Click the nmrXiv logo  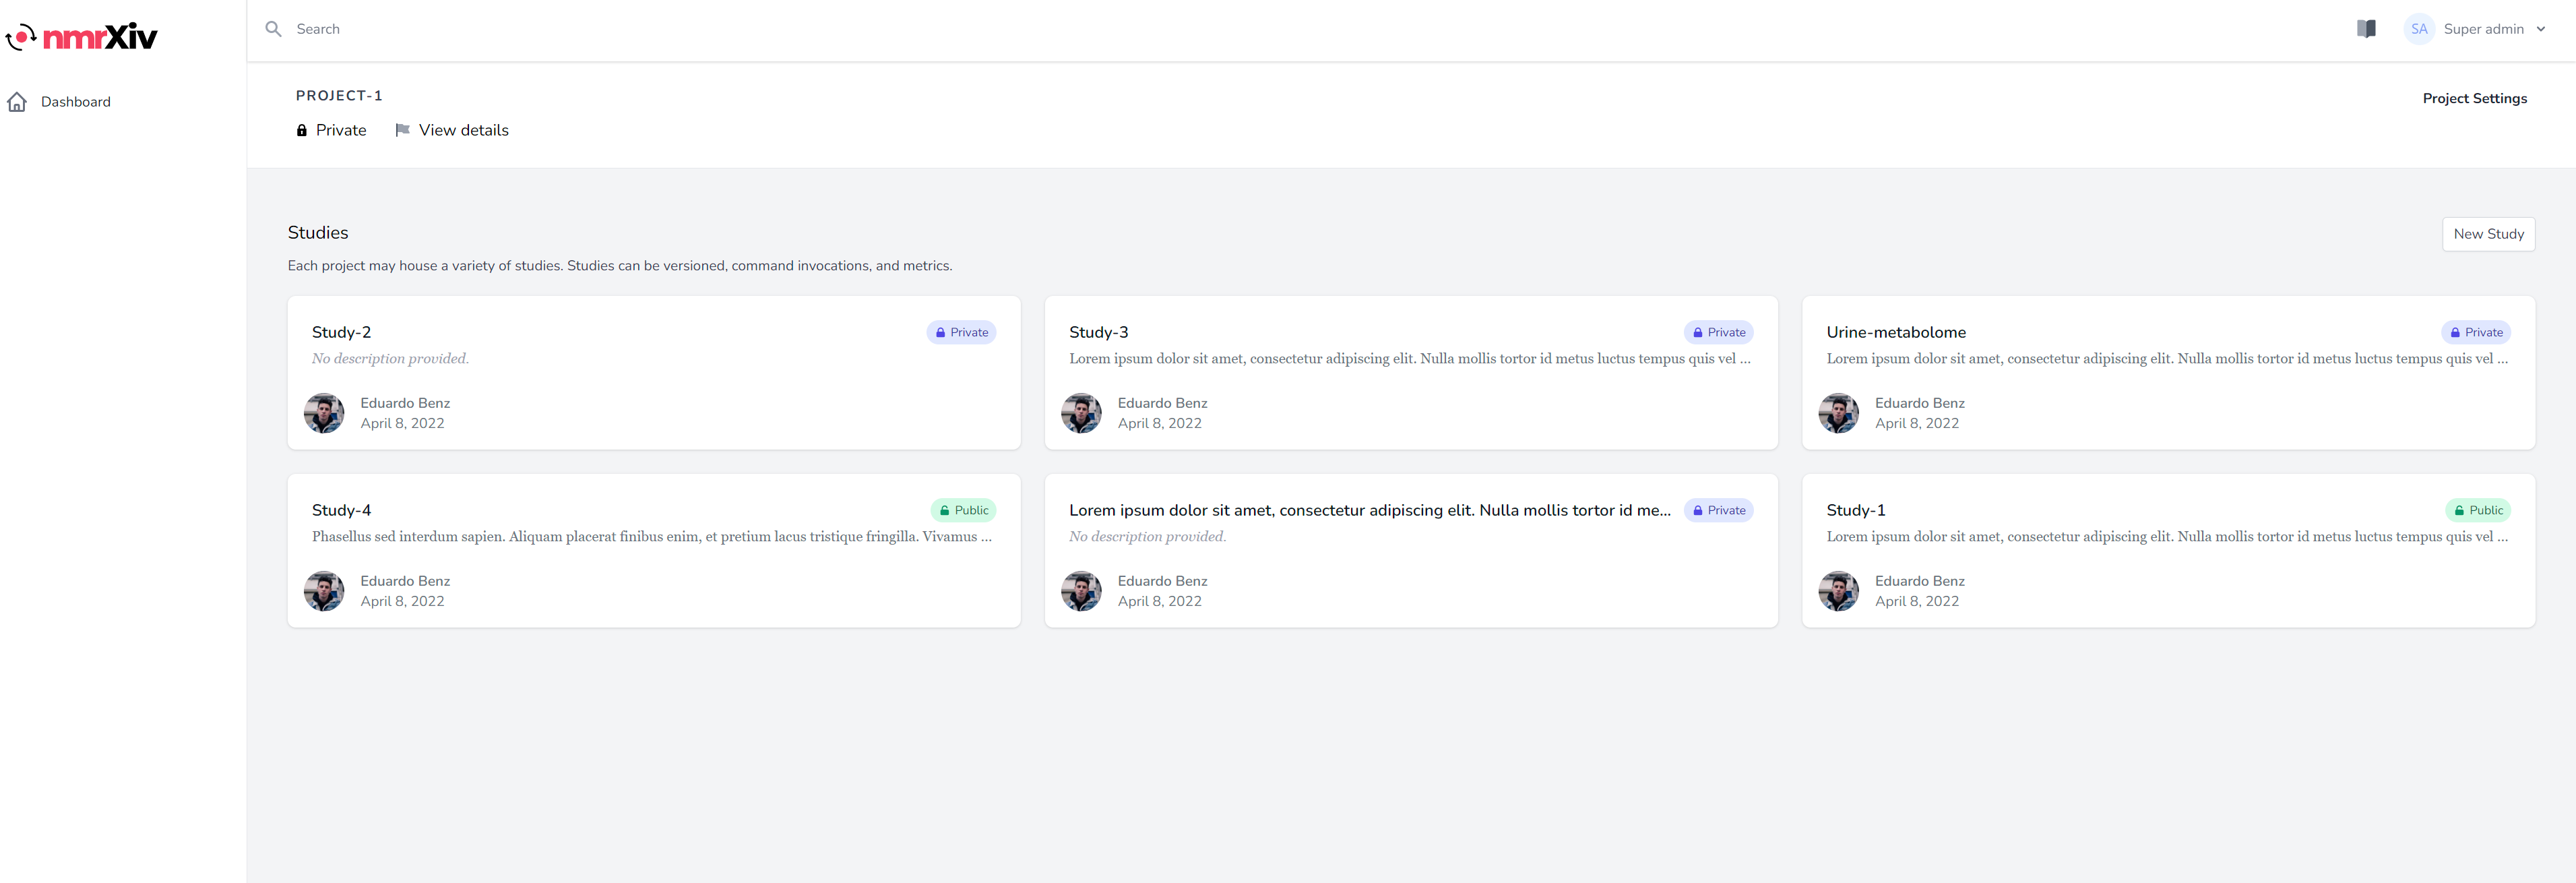pos(82,37)
